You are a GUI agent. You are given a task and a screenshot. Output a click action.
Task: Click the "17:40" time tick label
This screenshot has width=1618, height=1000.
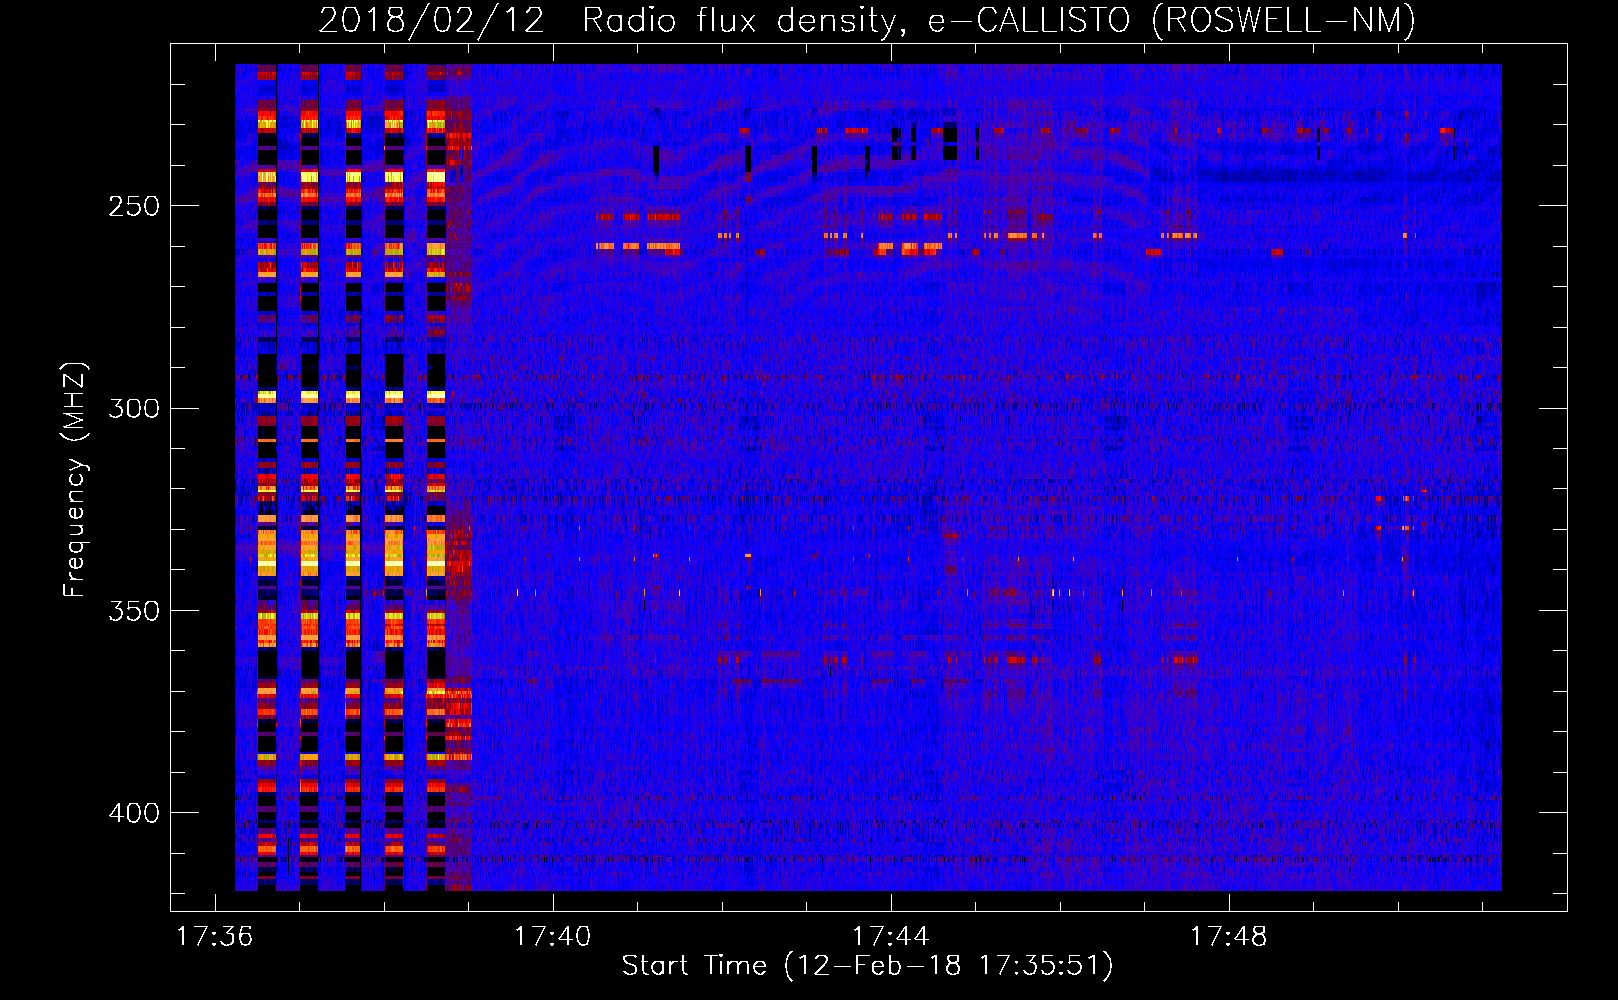coord(553,937)
